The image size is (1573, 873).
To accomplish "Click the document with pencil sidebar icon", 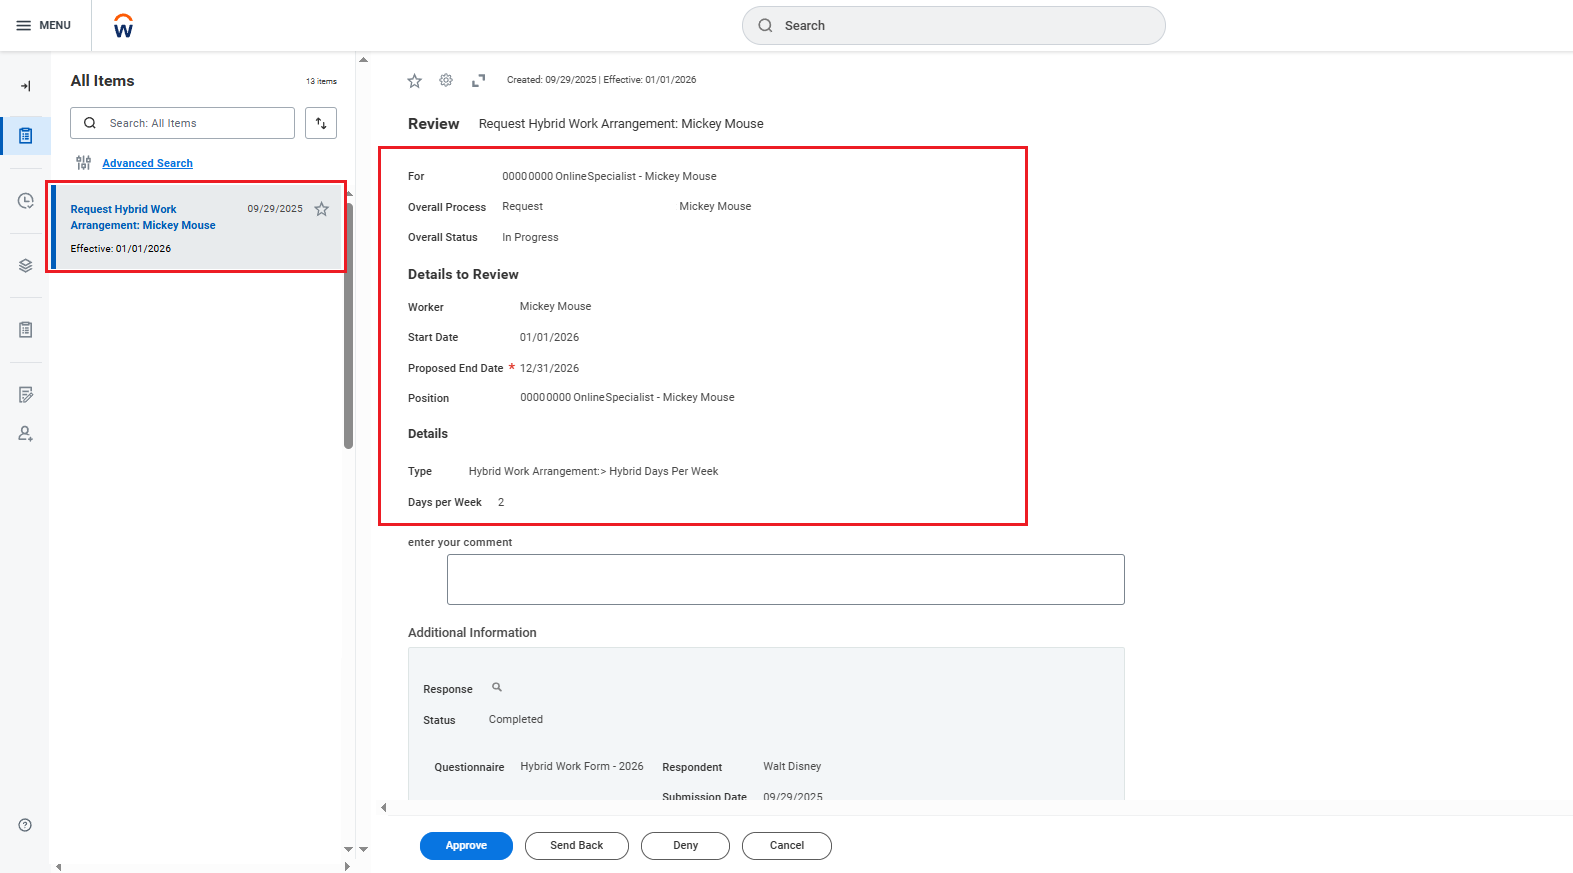I will [25, 395].
